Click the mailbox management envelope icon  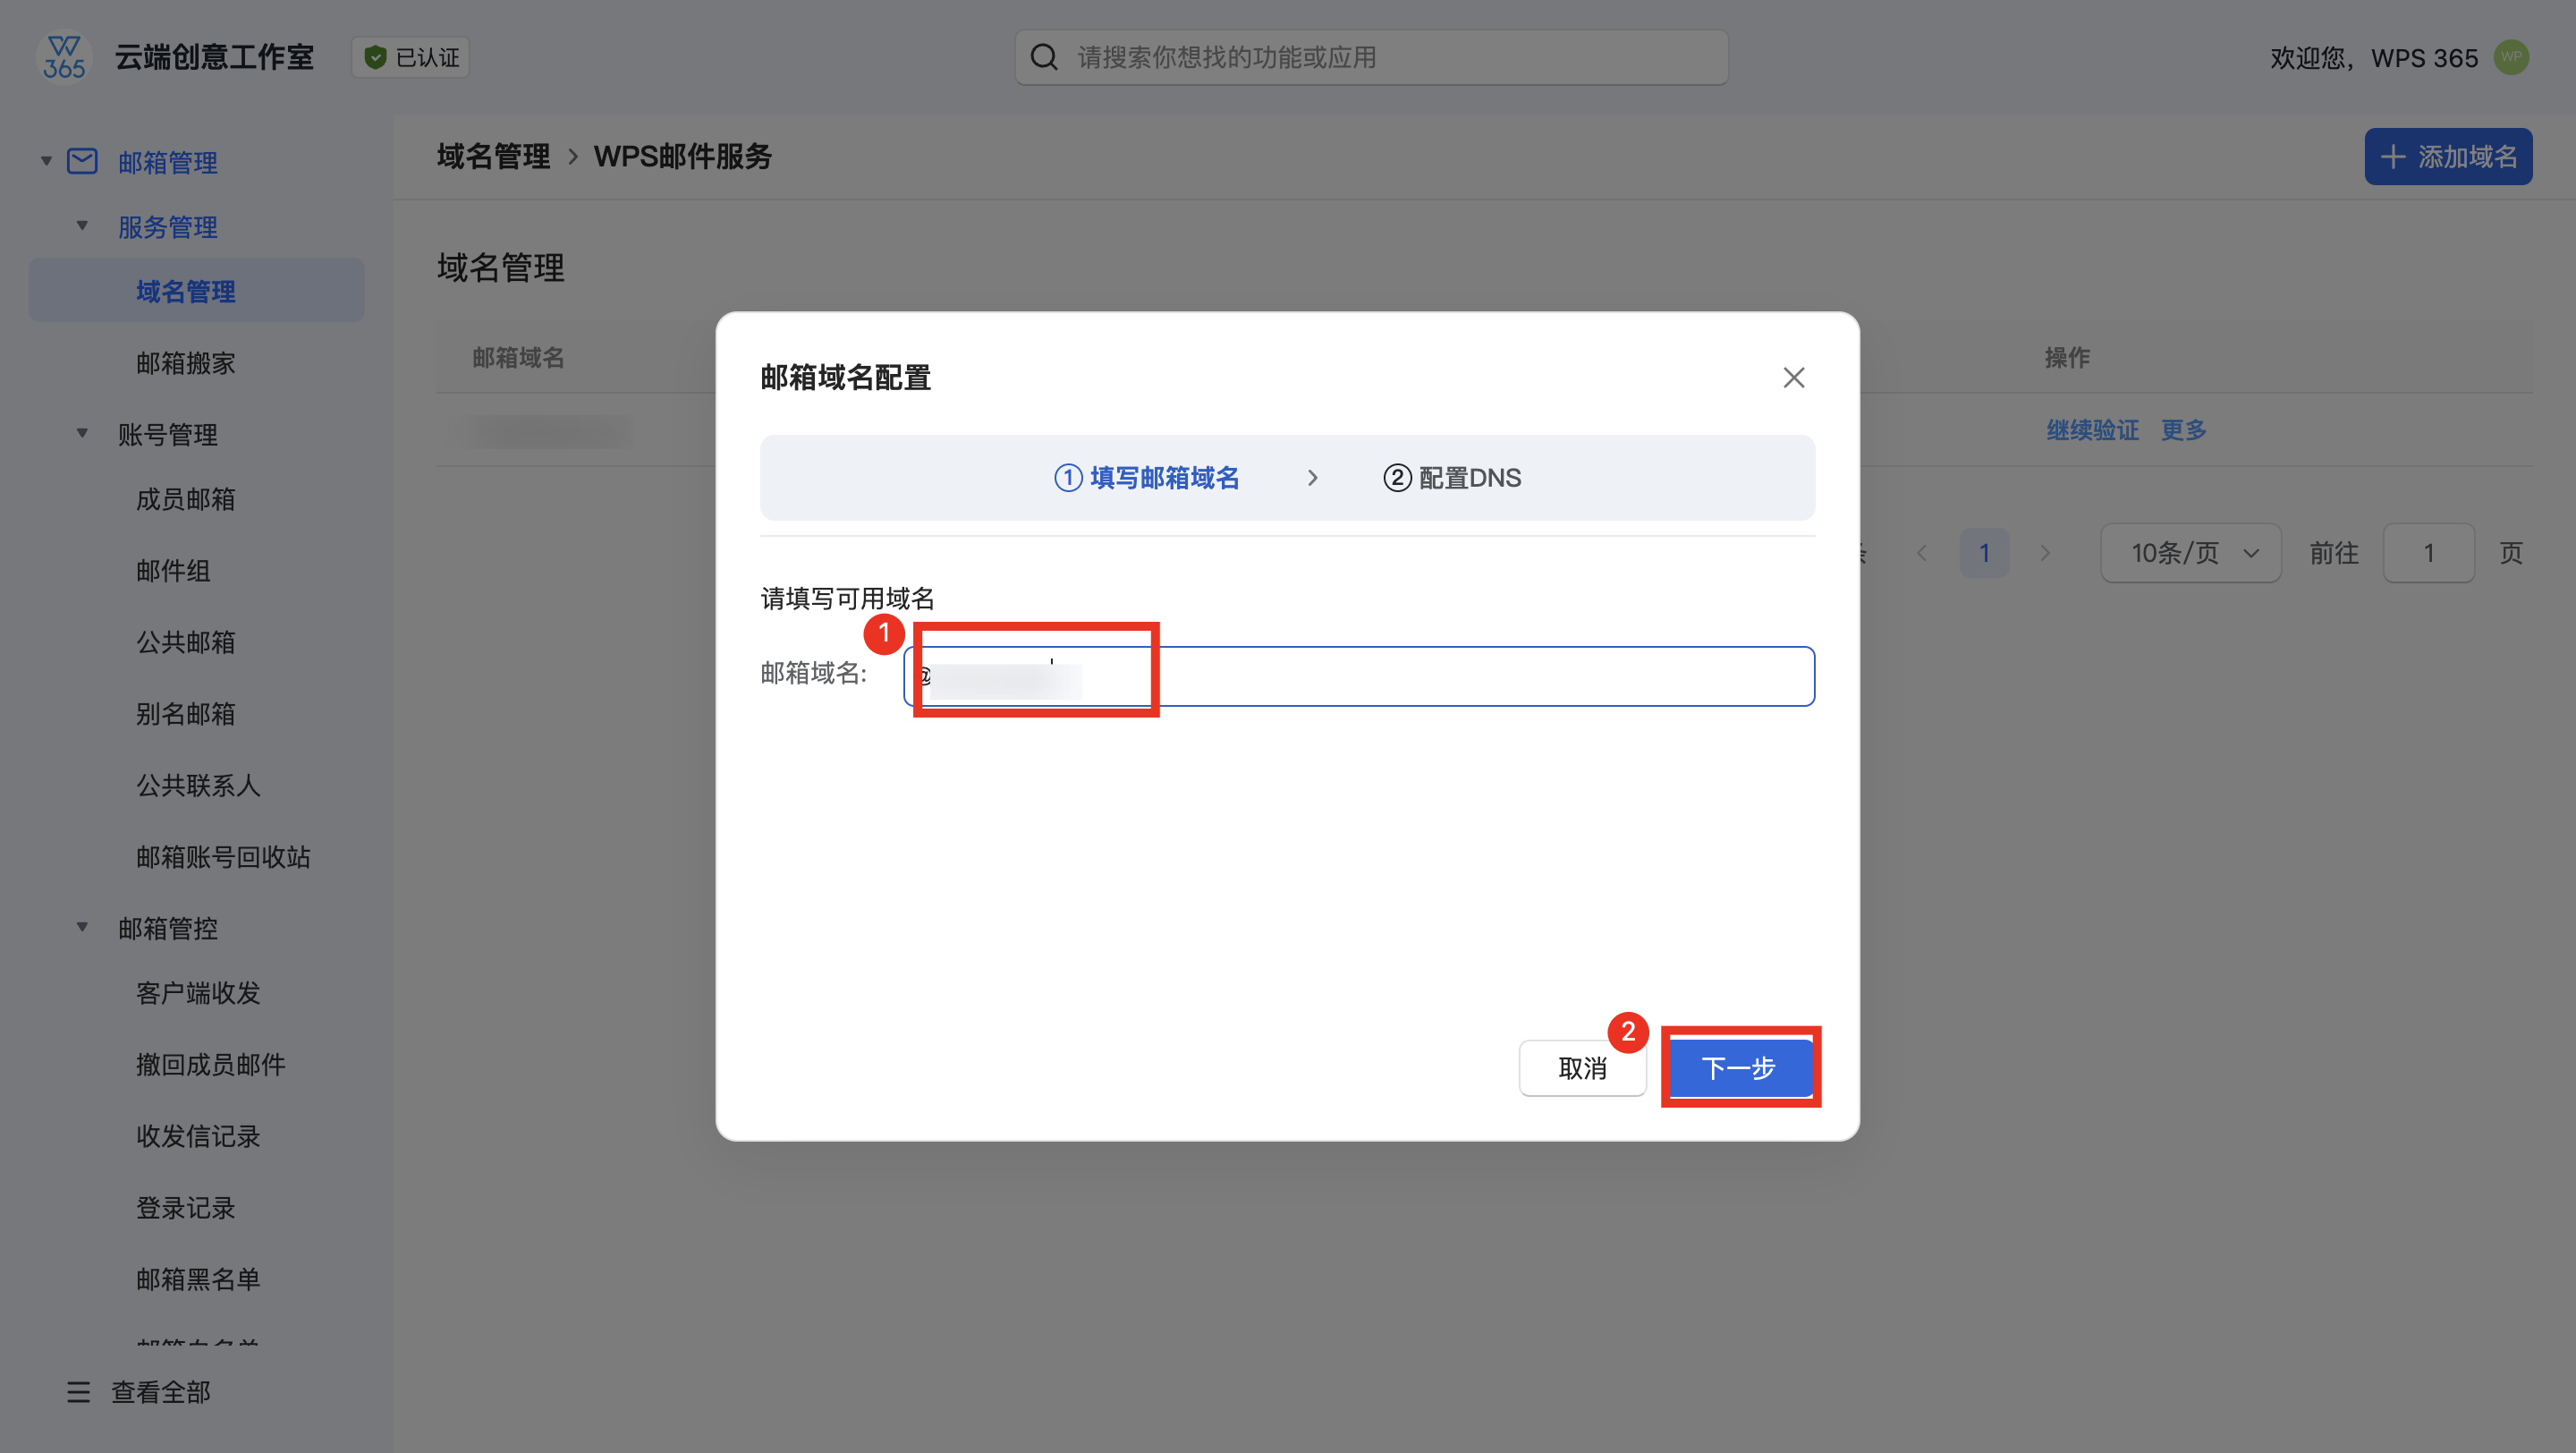tap(82, 162)
